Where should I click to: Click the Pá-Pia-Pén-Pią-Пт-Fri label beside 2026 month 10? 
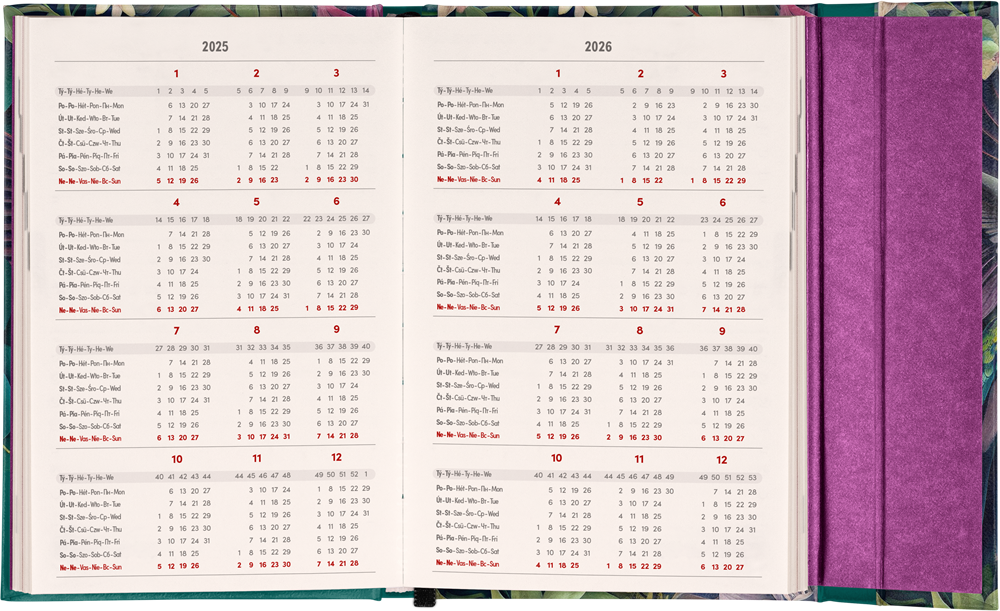[467, 538]
